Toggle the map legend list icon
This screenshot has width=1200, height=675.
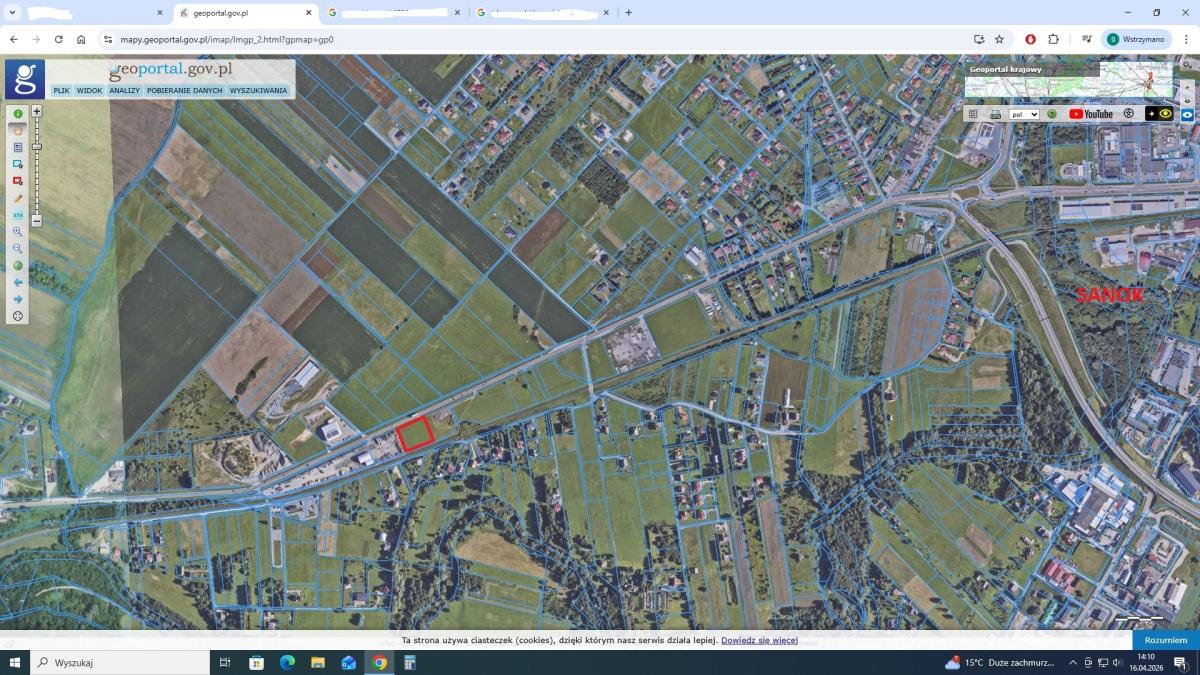tap(973, 114)
